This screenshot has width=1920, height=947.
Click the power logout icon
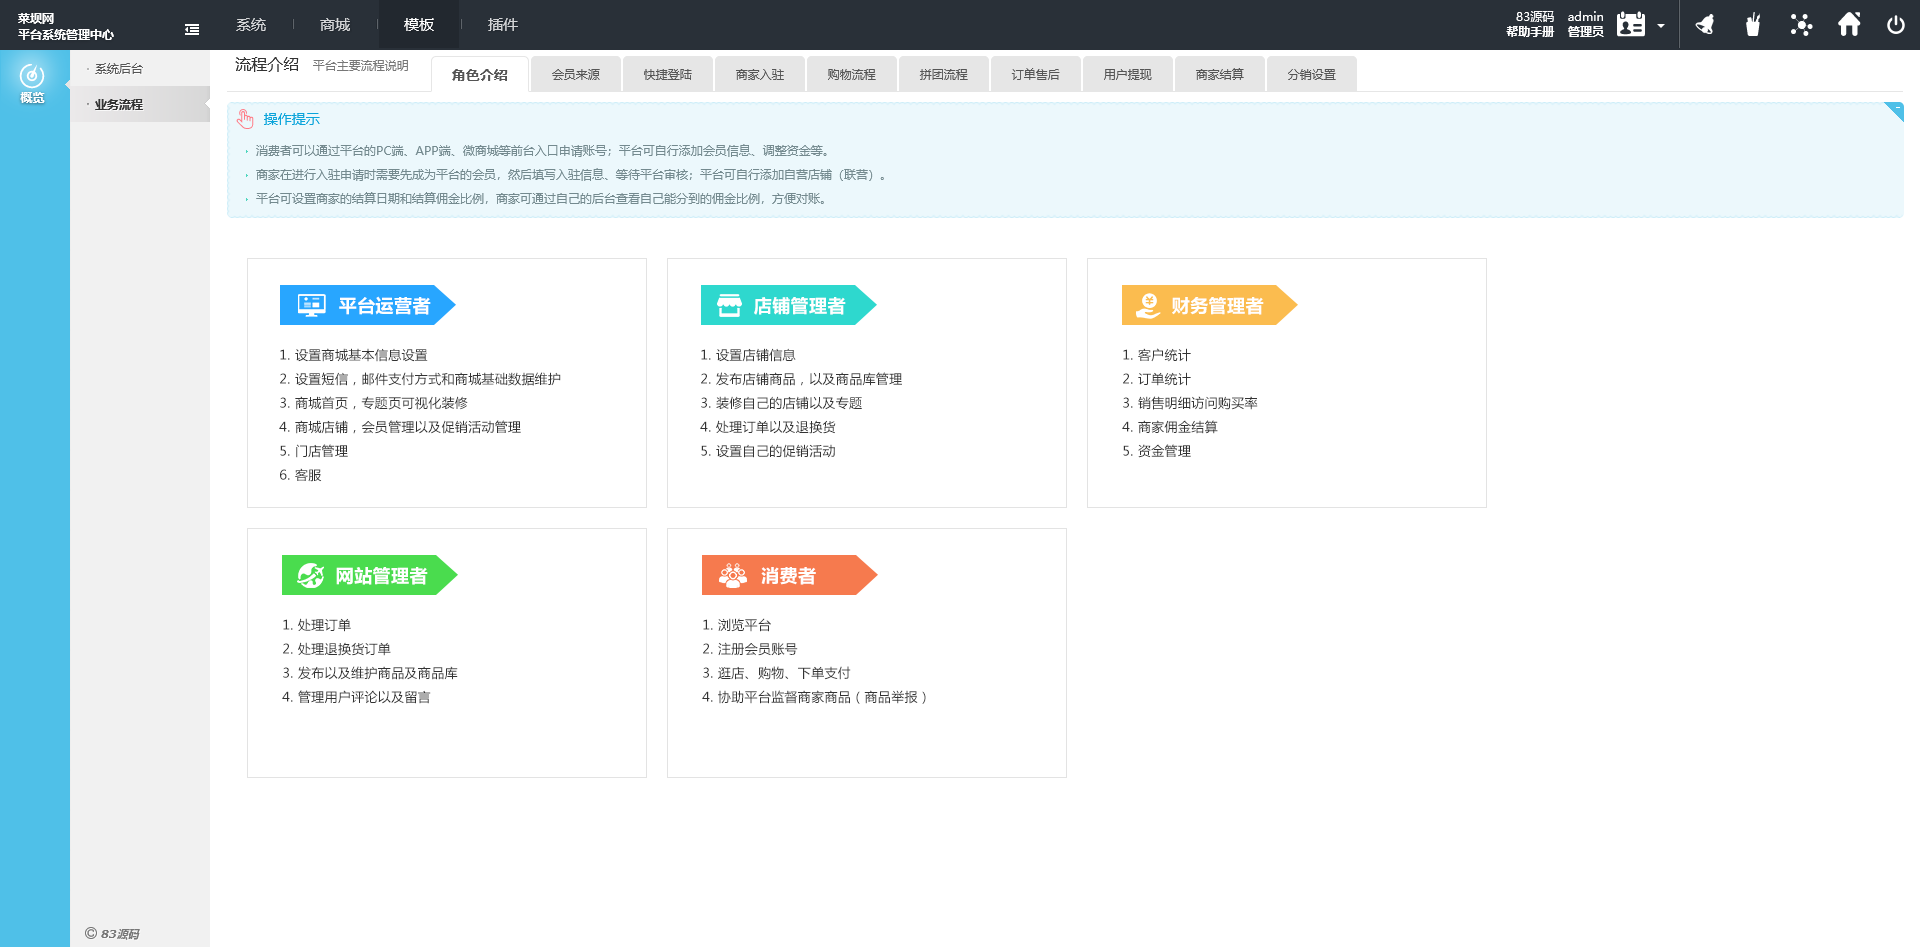1896,25
